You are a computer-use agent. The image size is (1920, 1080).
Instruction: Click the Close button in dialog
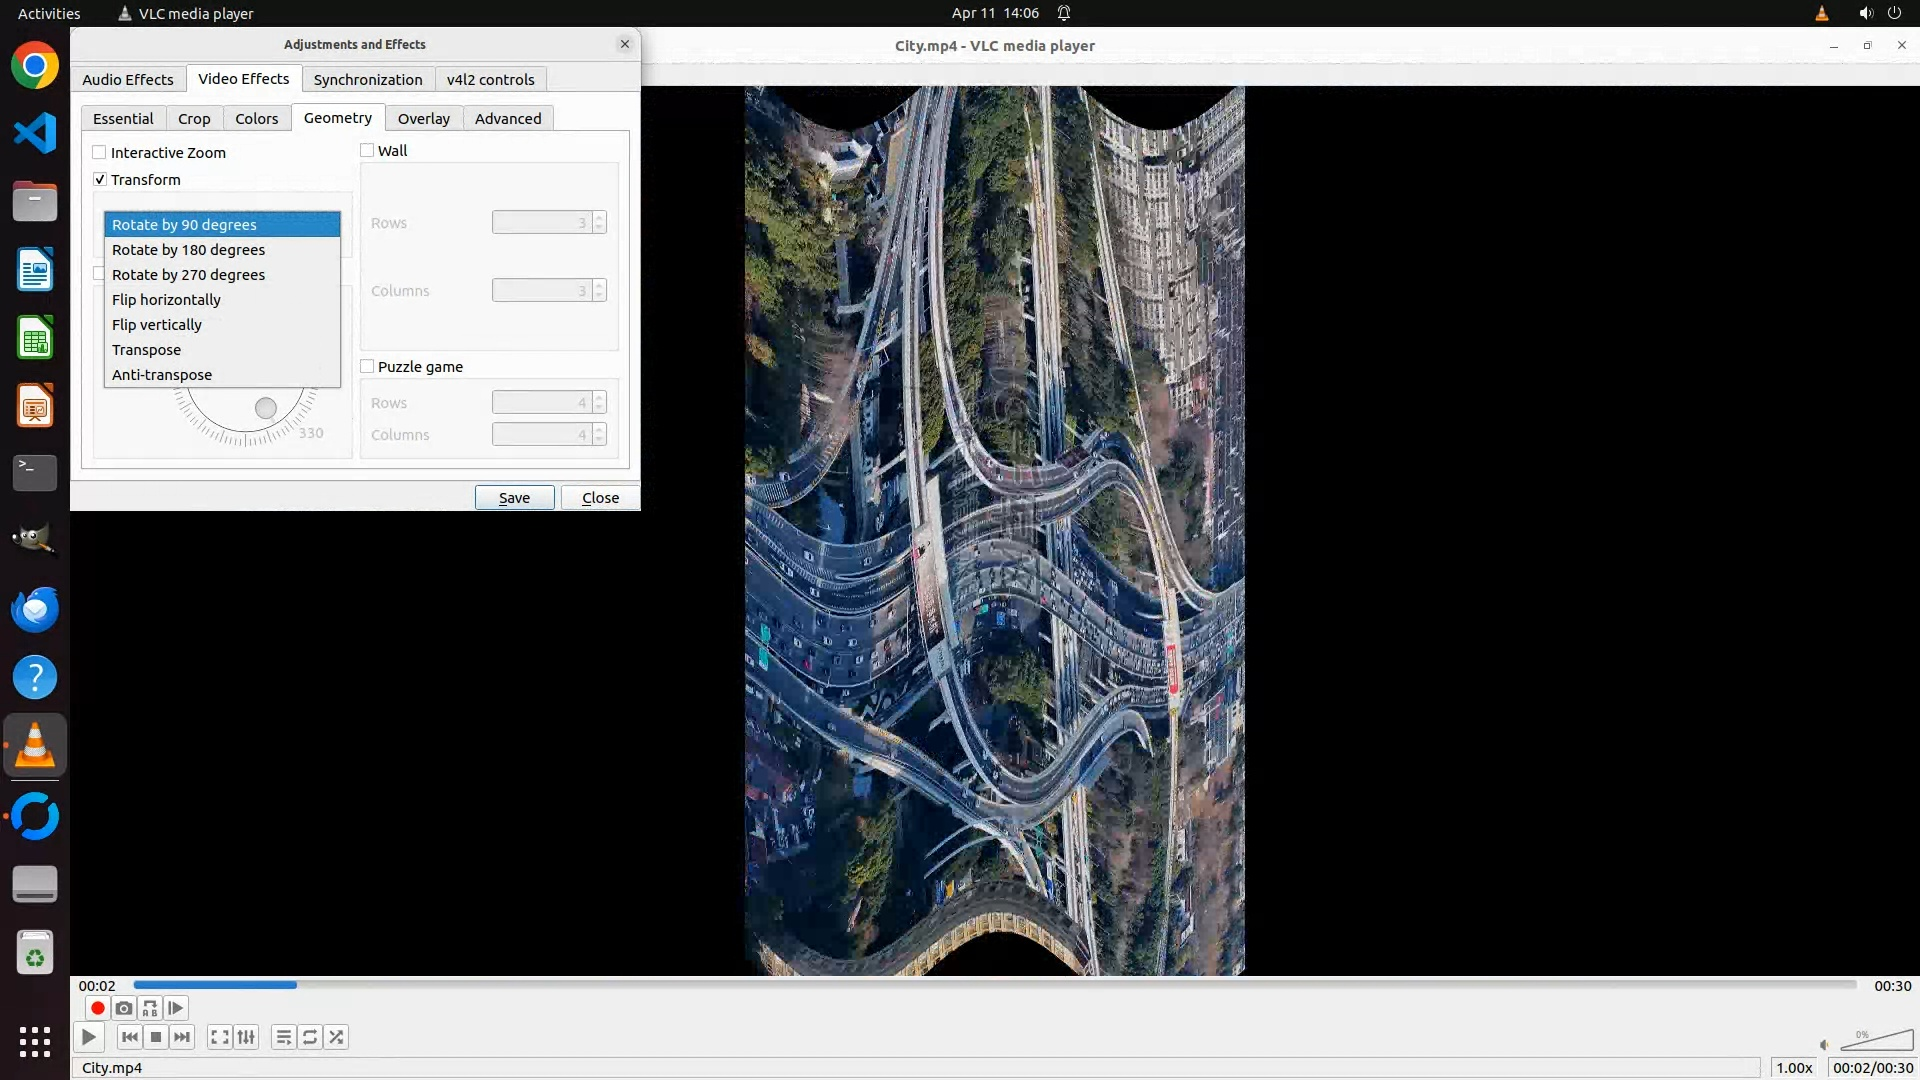point(600,497)
